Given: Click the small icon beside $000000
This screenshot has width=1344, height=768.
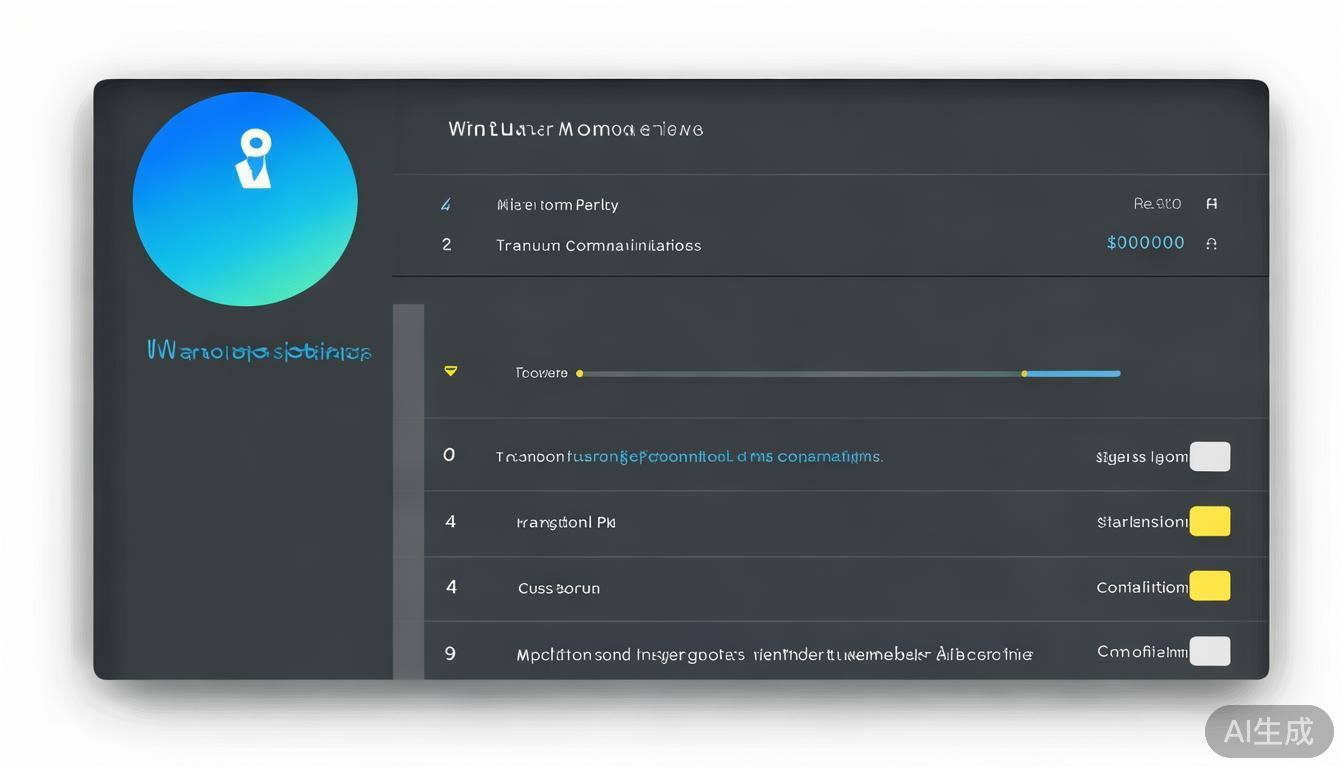Looking at the screenshot, I should point(1211,244).
